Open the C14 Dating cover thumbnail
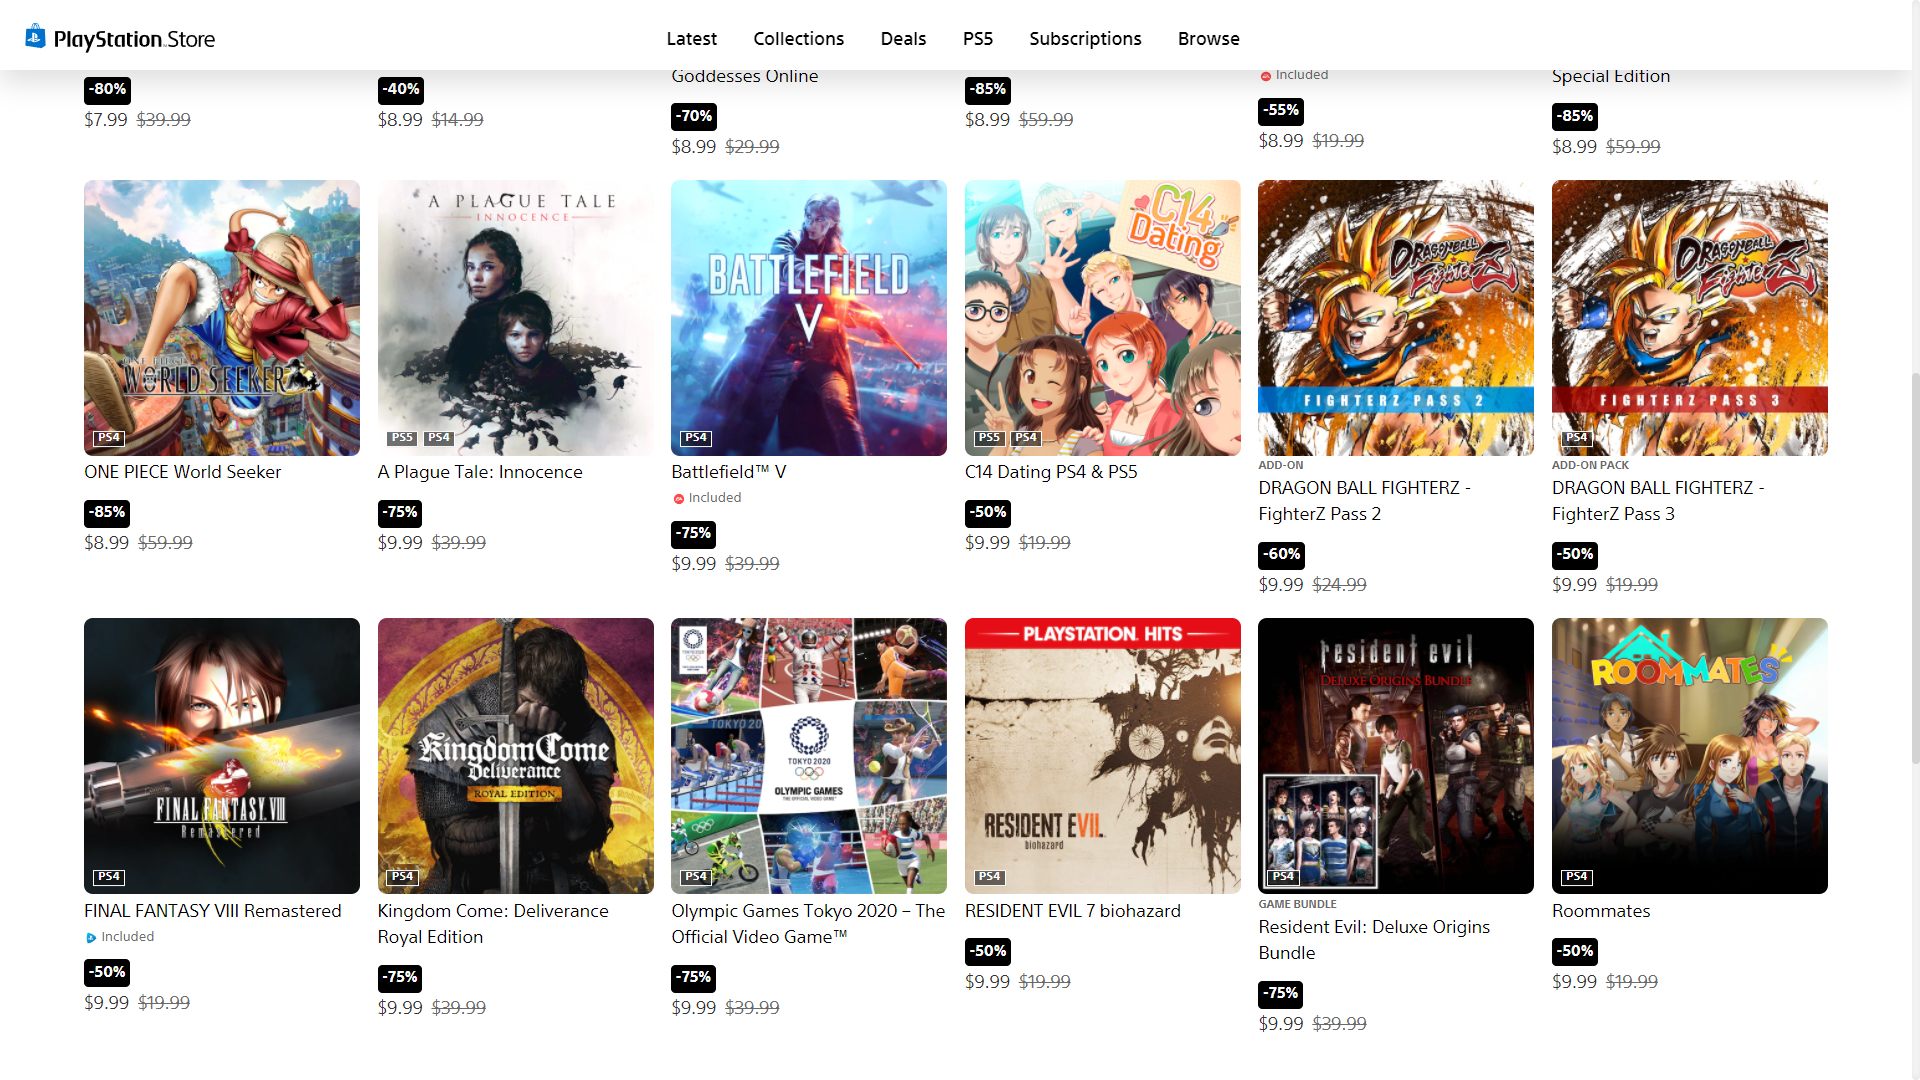This screenshot has width=1920, height=1080. 1102,318
